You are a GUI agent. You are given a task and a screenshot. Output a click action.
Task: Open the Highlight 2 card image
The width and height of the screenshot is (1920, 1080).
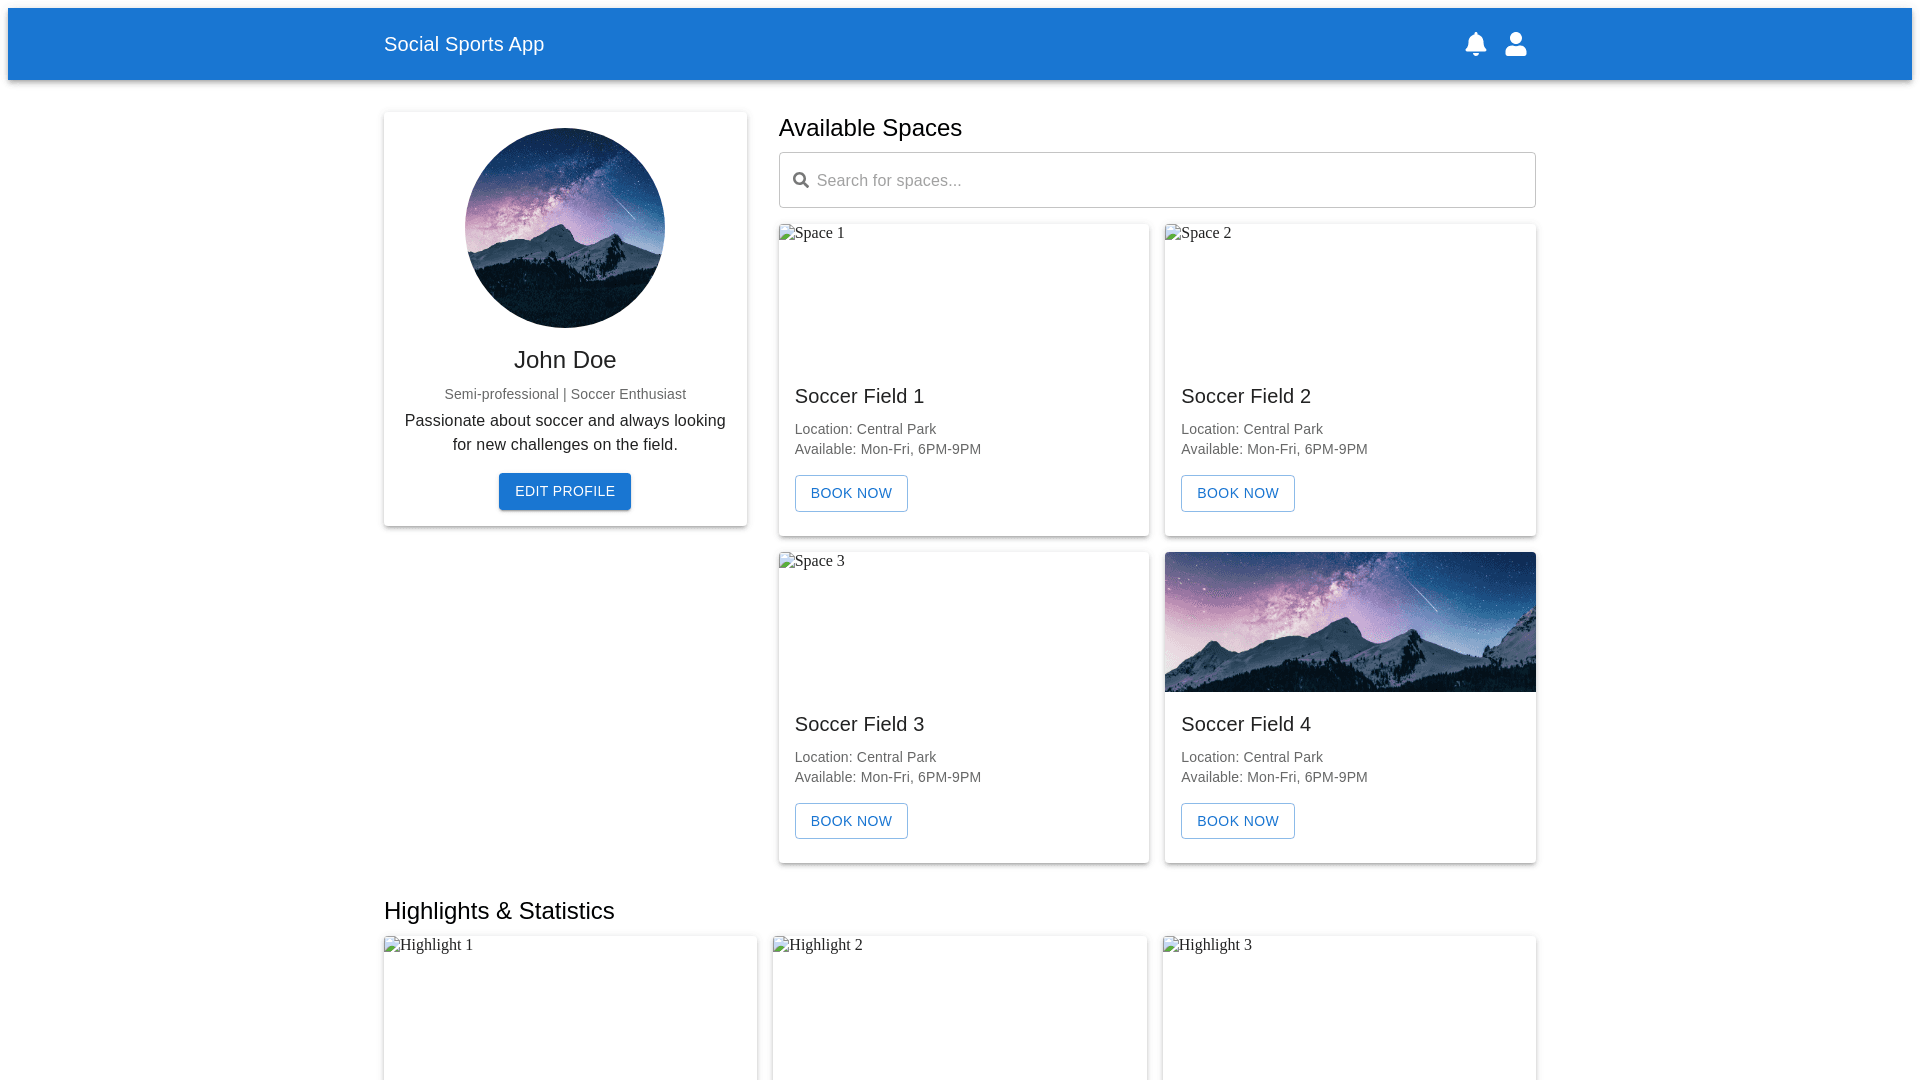(959, 1006)
